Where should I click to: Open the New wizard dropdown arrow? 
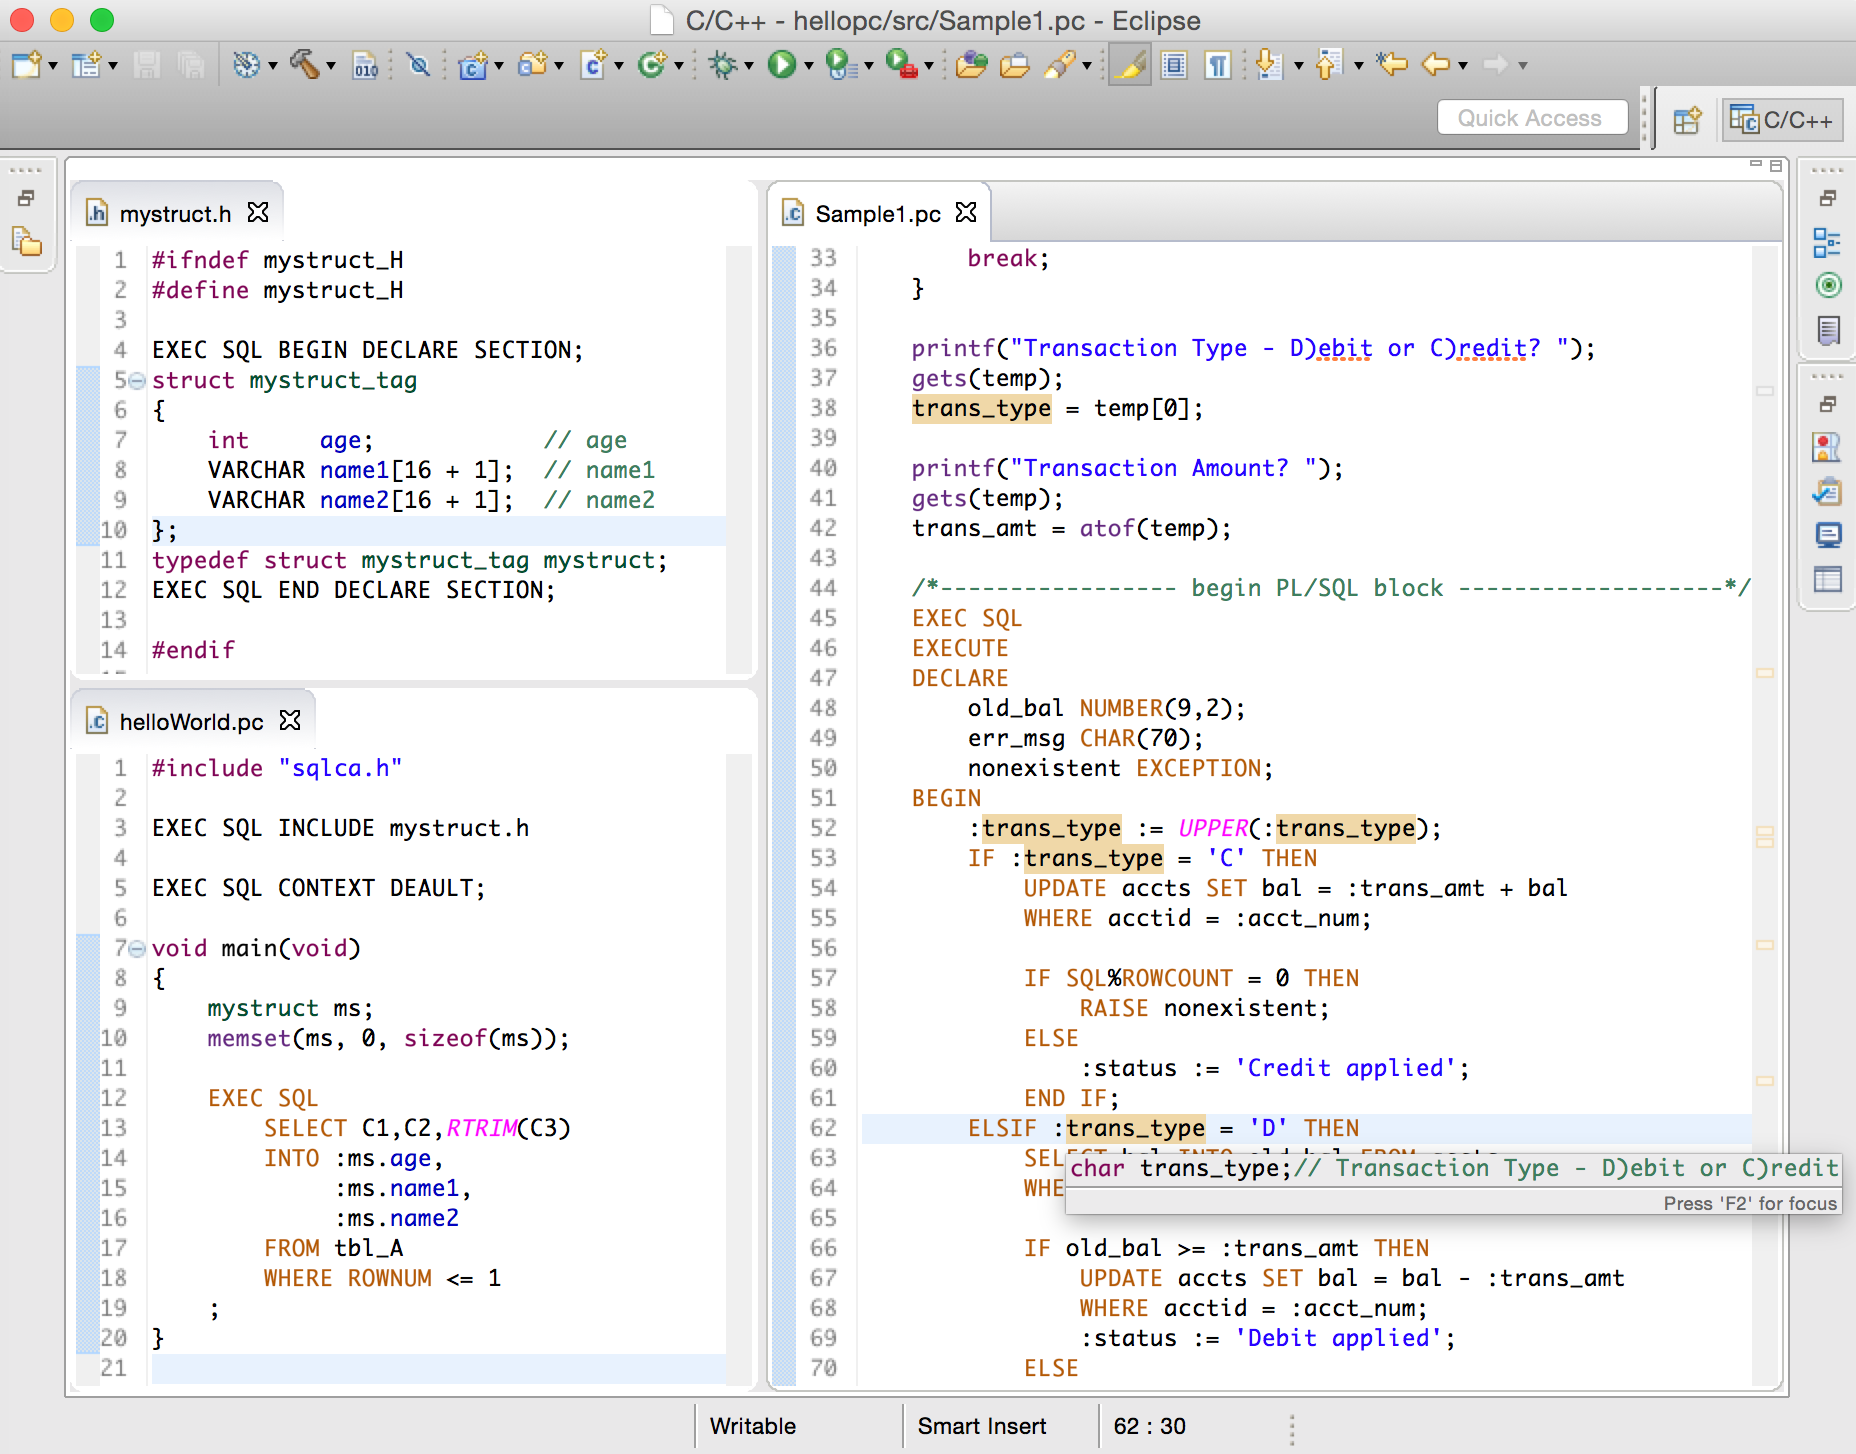coord(53,66)
